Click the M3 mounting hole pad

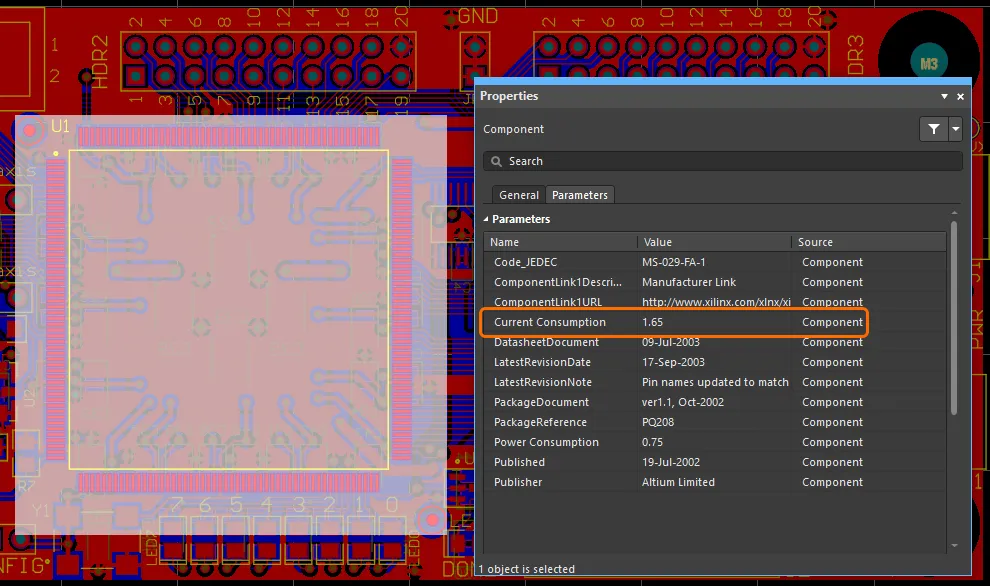(929, 63)
